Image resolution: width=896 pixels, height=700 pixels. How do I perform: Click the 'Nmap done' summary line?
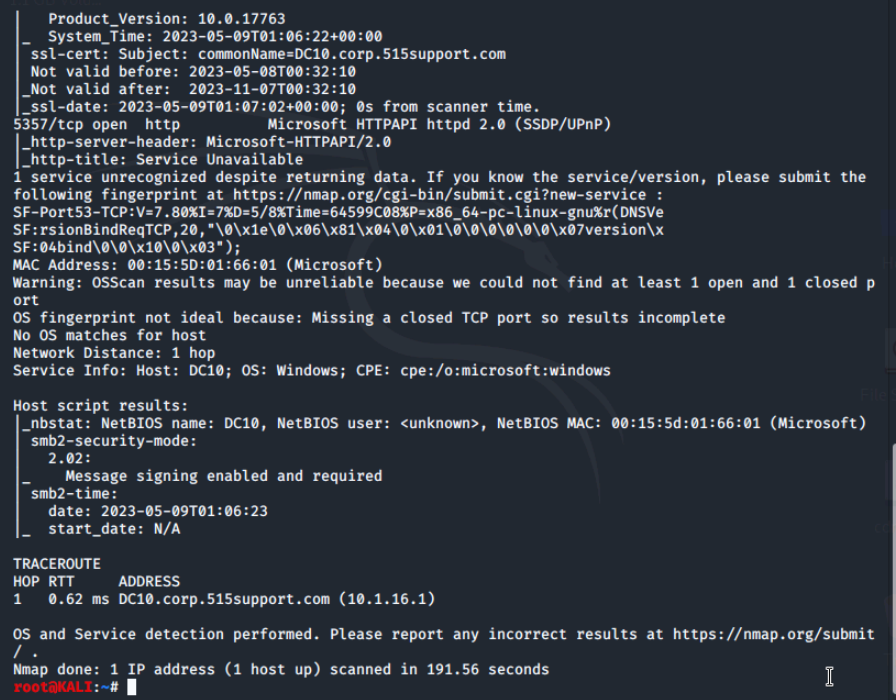coord(281,669)
